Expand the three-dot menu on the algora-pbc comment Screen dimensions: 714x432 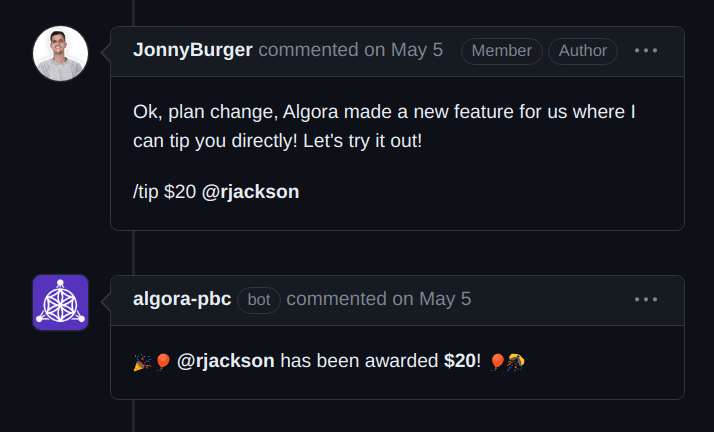(x=646, y=299)
